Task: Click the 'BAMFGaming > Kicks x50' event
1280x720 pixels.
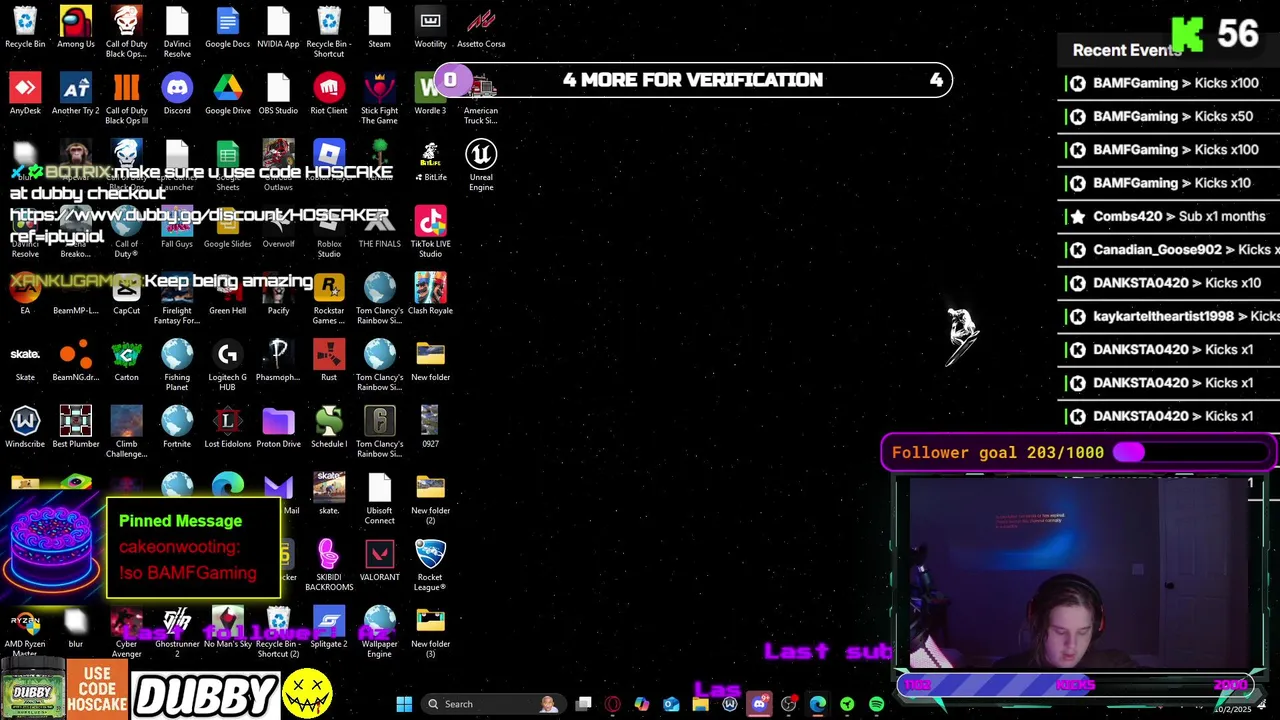Action: tap(1169, 116)
